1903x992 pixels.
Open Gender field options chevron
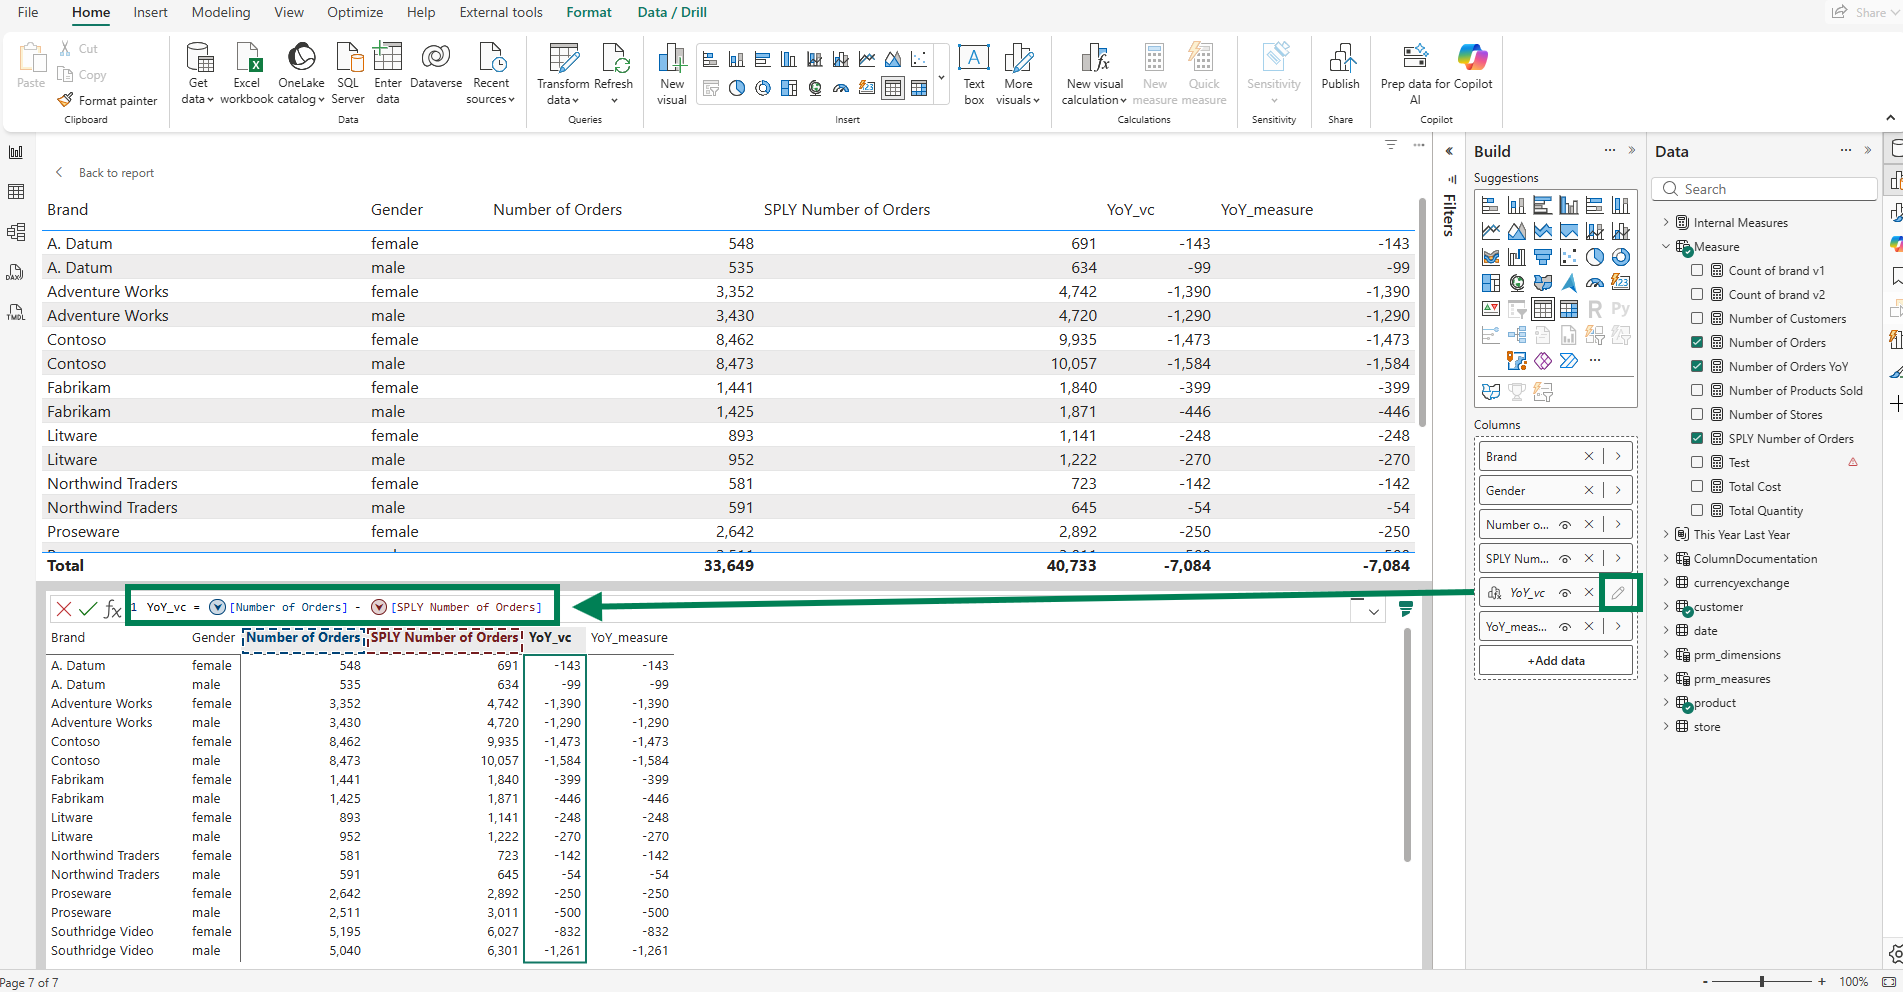1618,491
